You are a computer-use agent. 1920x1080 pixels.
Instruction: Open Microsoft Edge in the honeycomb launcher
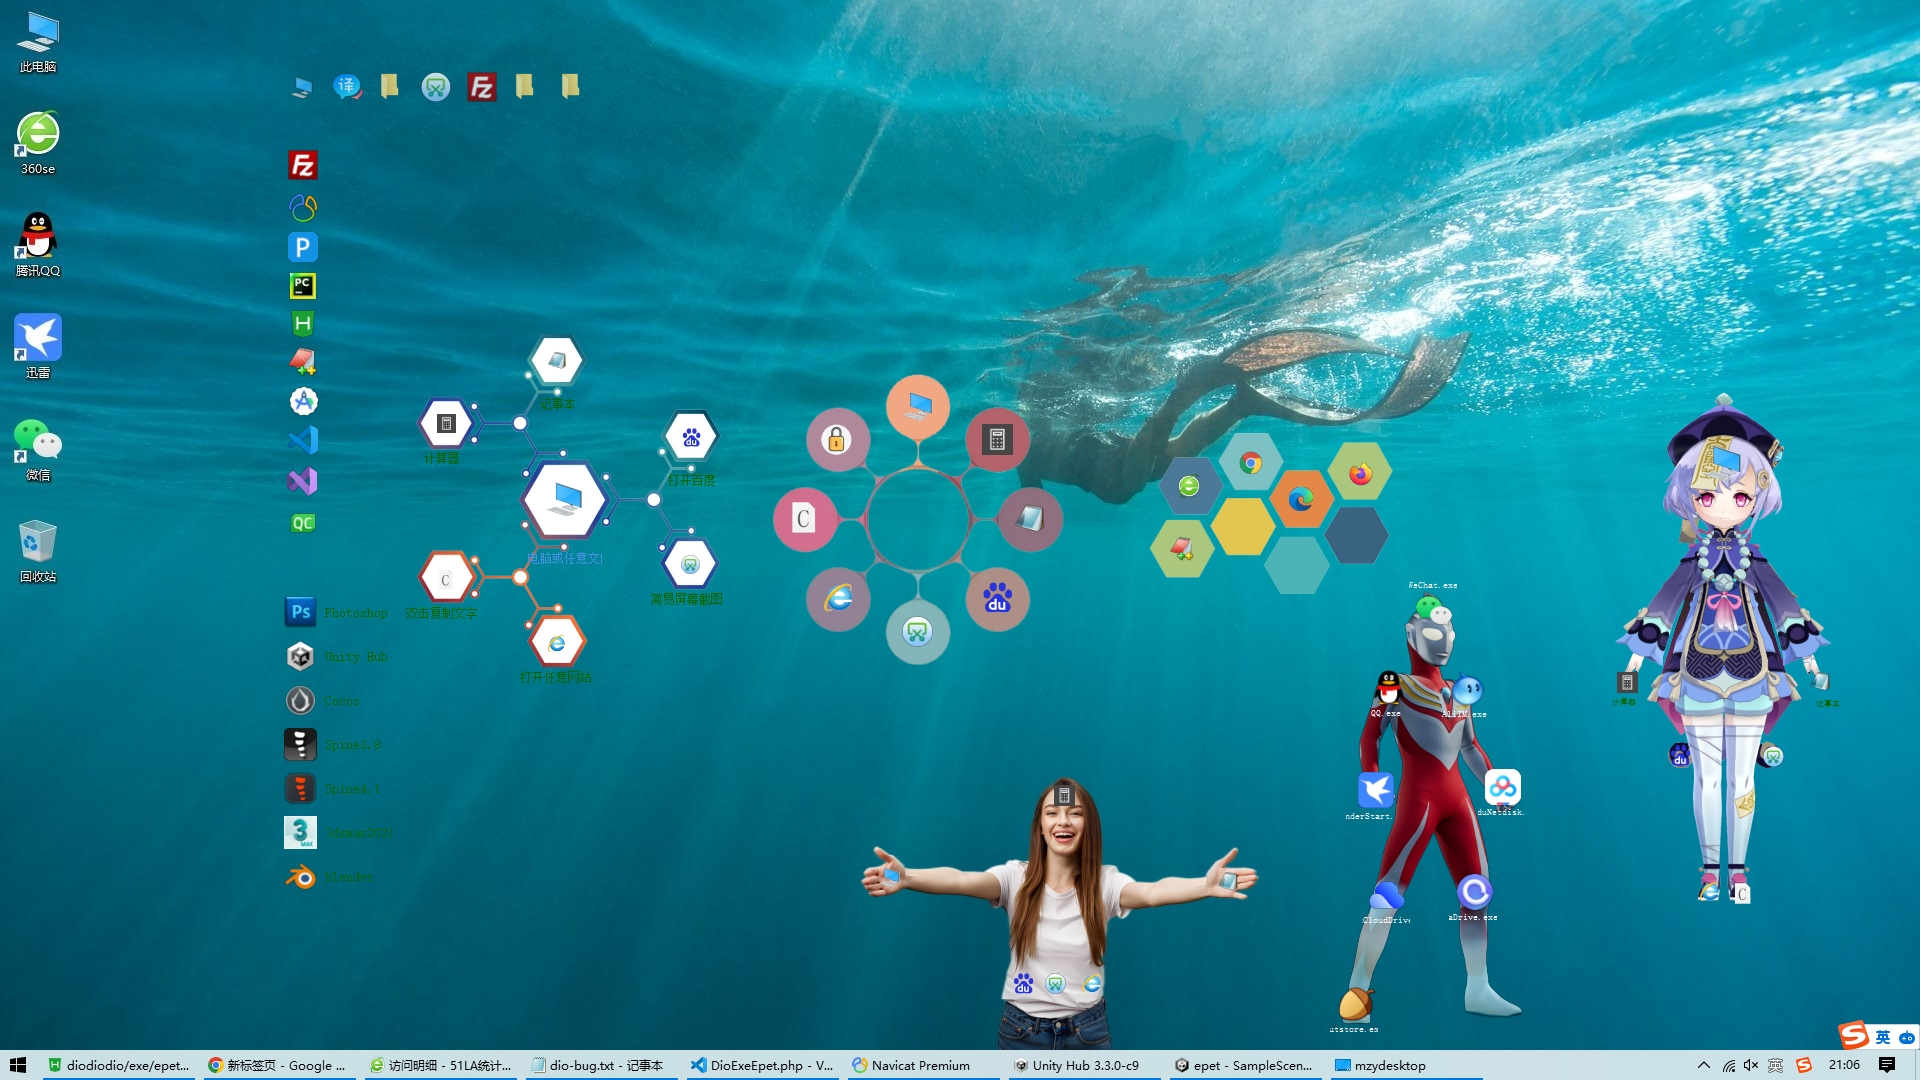[x=1301, y=498]
